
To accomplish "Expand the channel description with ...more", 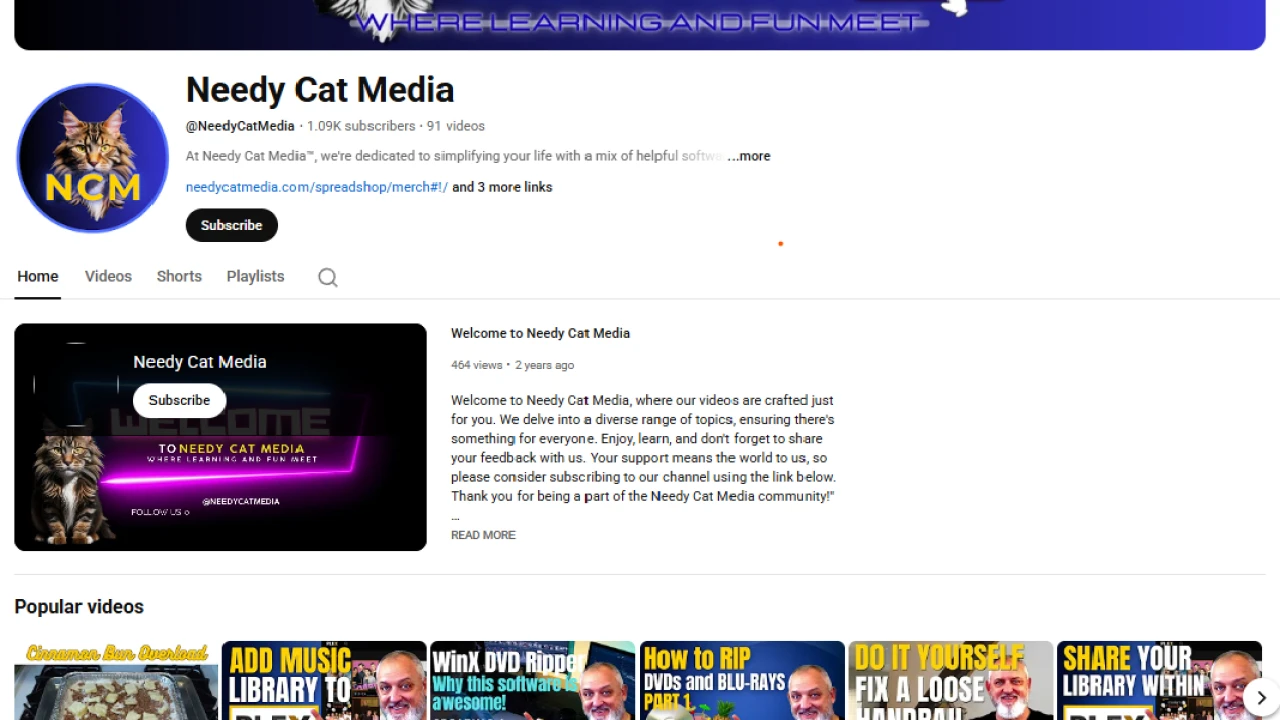I will pos(749,156).
